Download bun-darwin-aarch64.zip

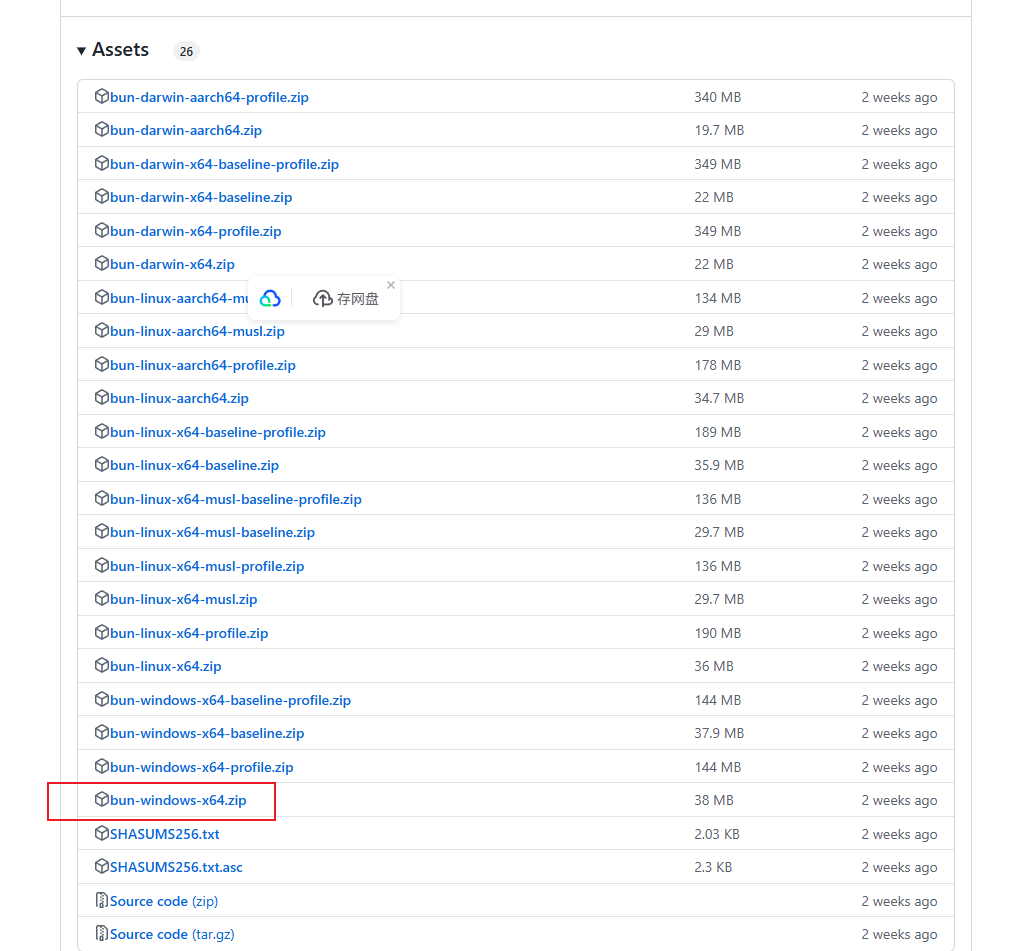(x=186, y=131)
